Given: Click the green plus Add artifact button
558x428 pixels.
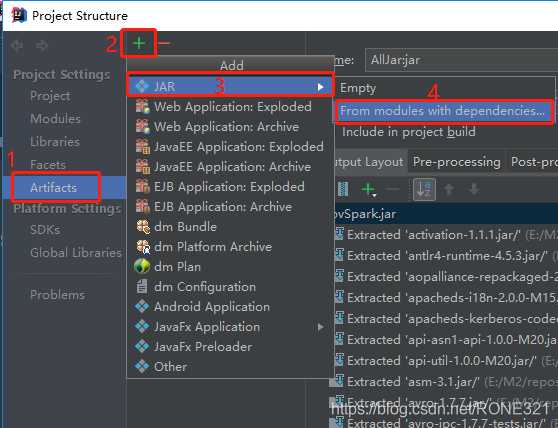Looking at the screenshot, I should (139, 43).
